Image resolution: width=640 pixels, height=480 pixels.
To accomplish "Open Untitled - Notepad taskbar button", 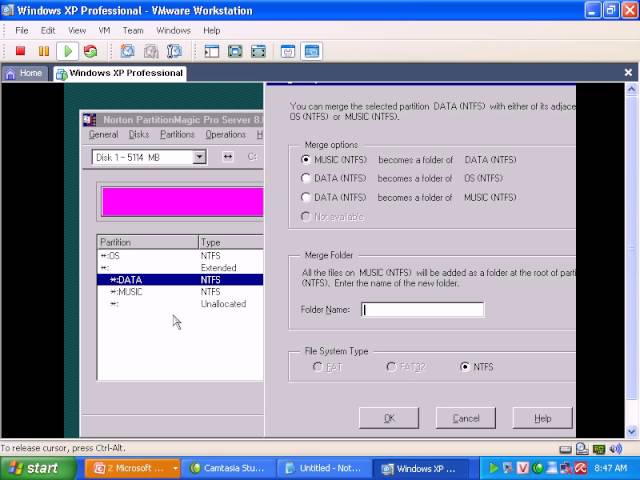I will tap(324, 468).
